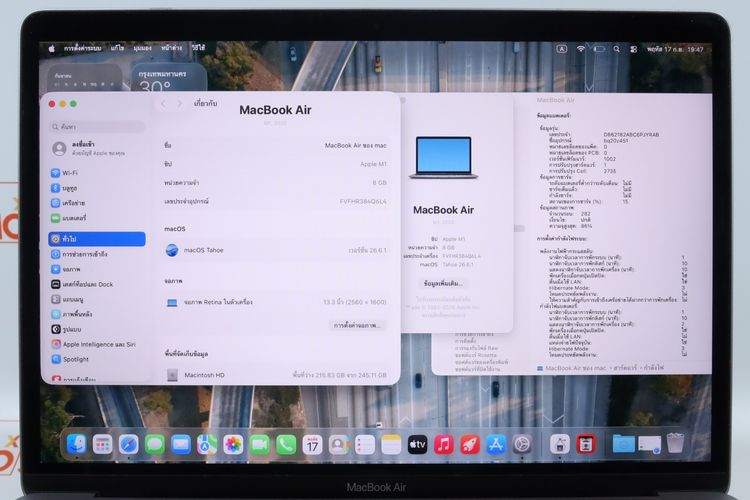Open Finder from the Dock
750x500 pixels.
click(x=77, y=445)
